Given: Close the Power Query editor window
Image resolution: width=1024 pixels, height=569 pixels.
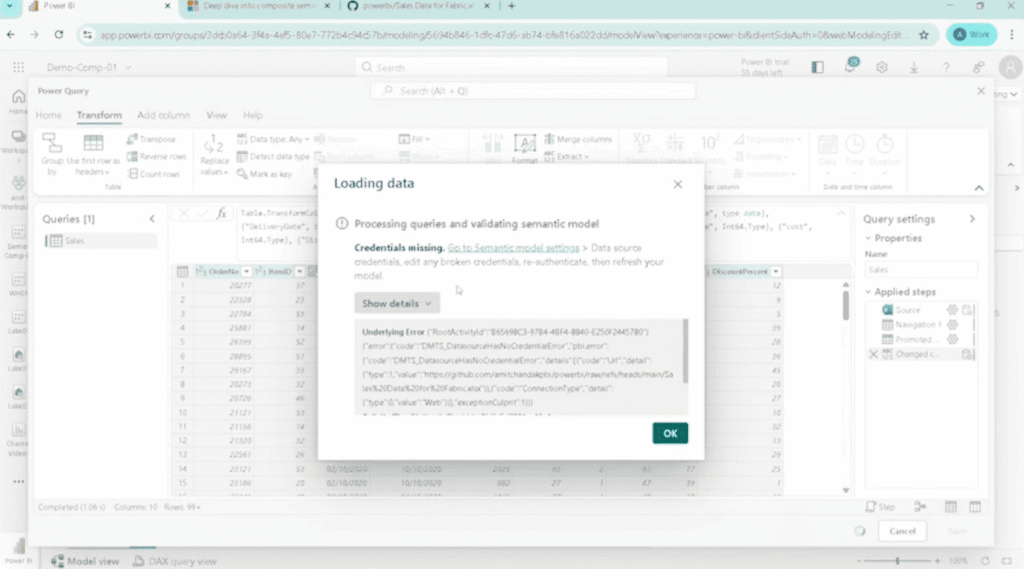Looking at the screenshot, I should coord(980,91).
